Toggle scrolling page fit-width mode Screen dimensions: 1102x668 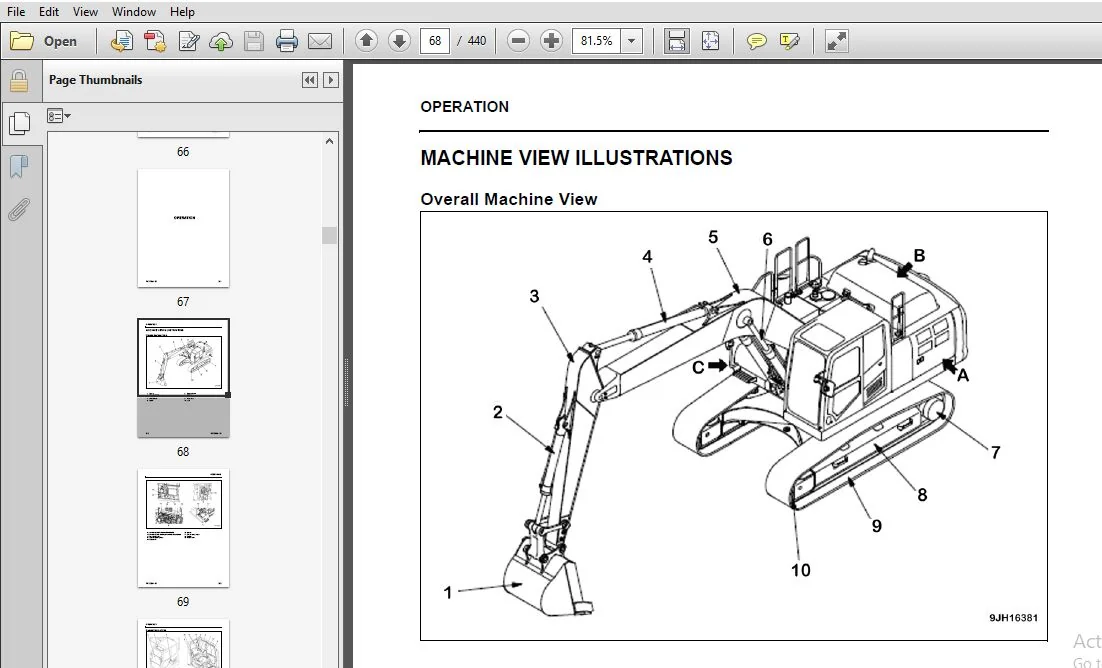[x=677, y=41]
